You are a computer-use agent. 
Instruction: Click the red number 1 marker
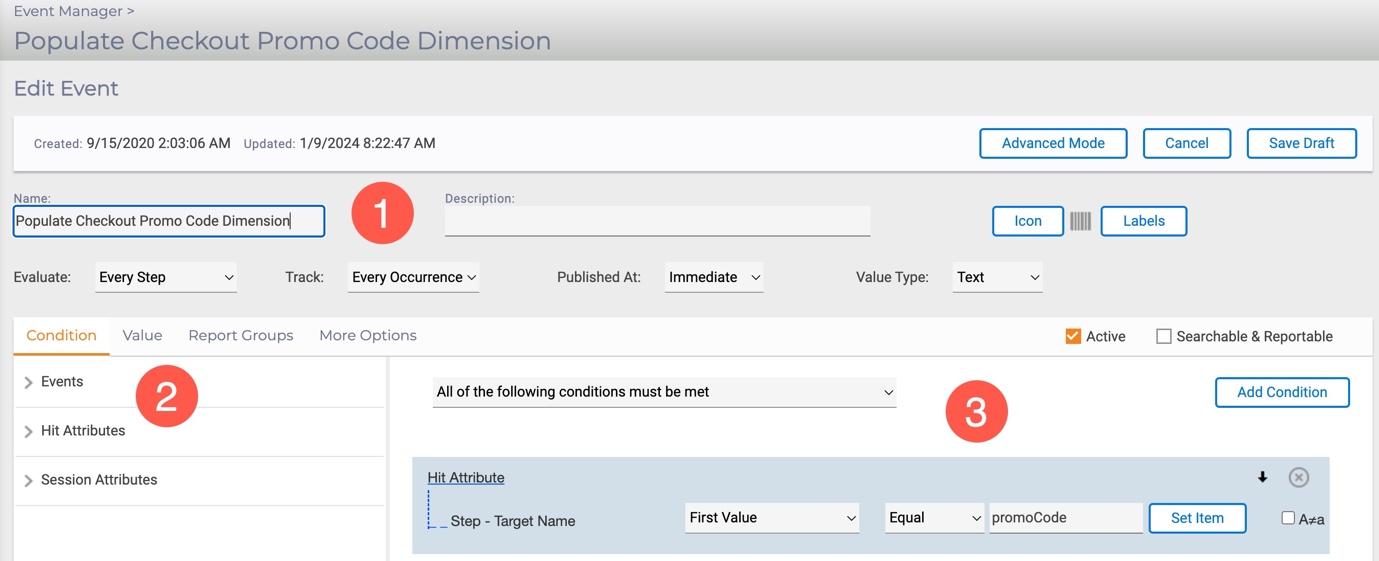pos(383,213)
